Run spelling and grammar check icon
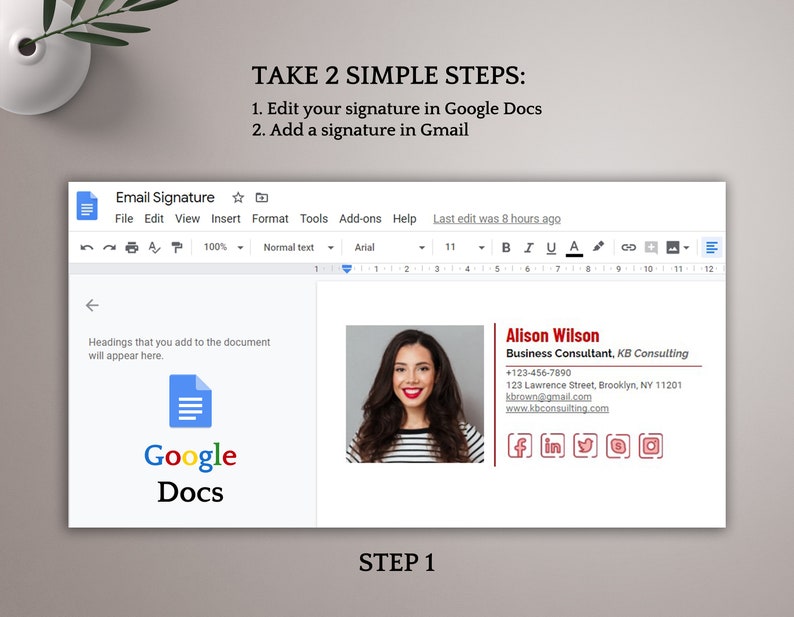The width and height of the screenshot is (794, 617). [x=154, y=248]
